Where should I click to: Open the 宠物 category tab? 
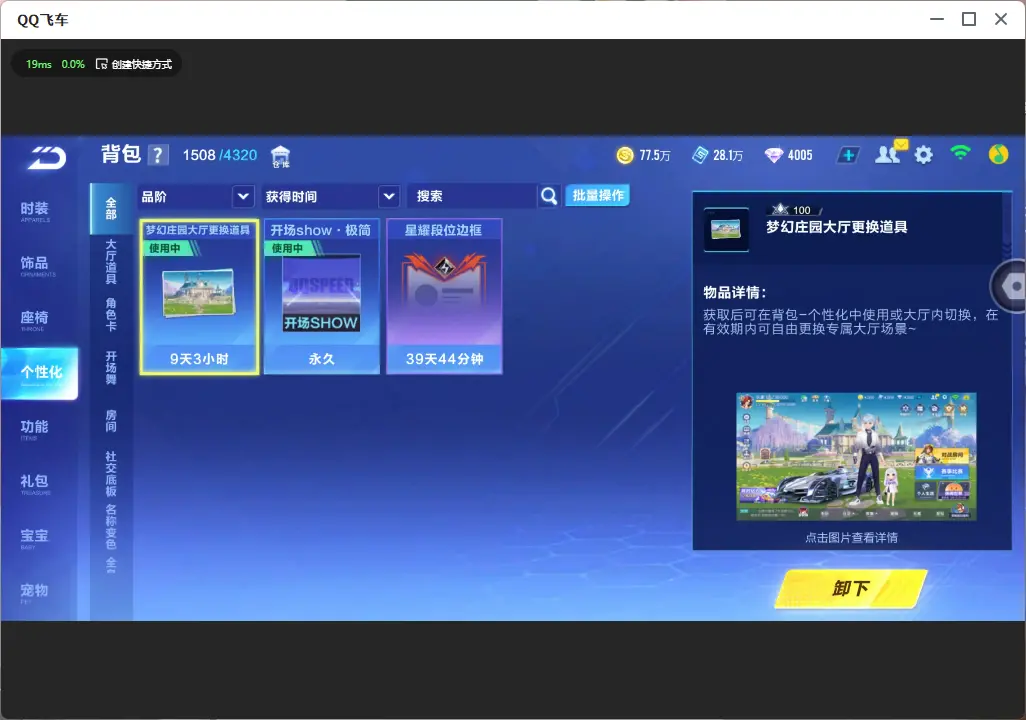coord(35,592)
